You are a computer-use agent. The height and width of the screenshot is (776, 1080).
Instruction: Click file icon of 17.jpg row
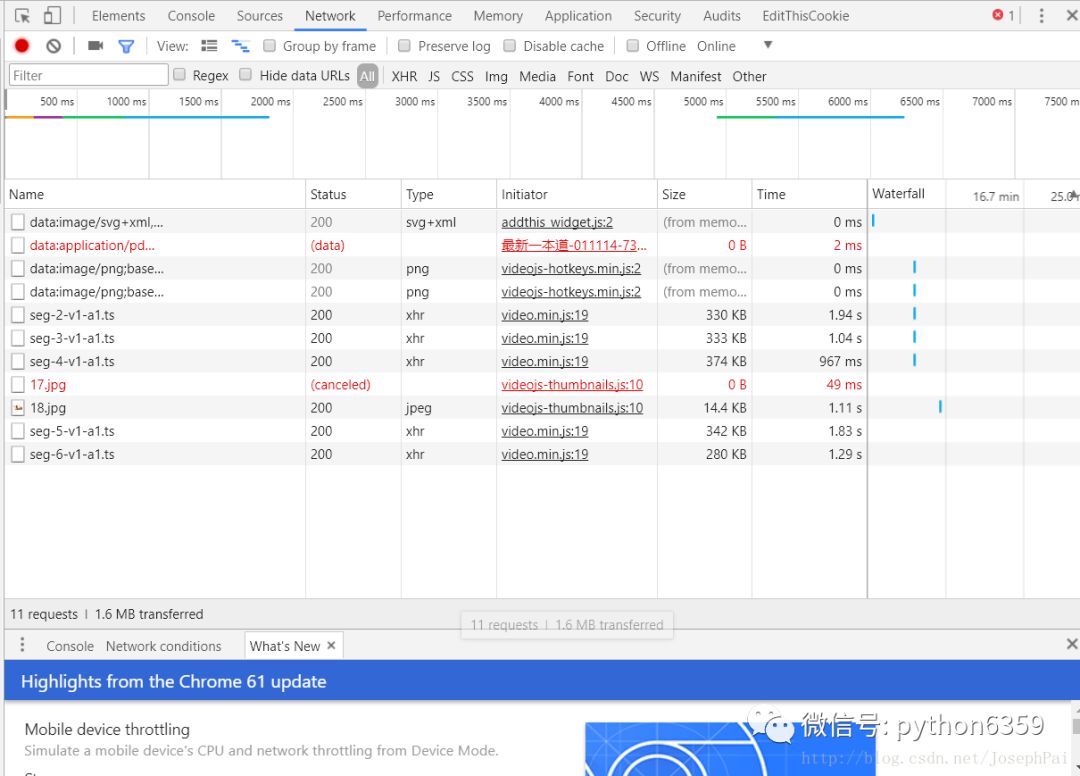coord(18,384)
